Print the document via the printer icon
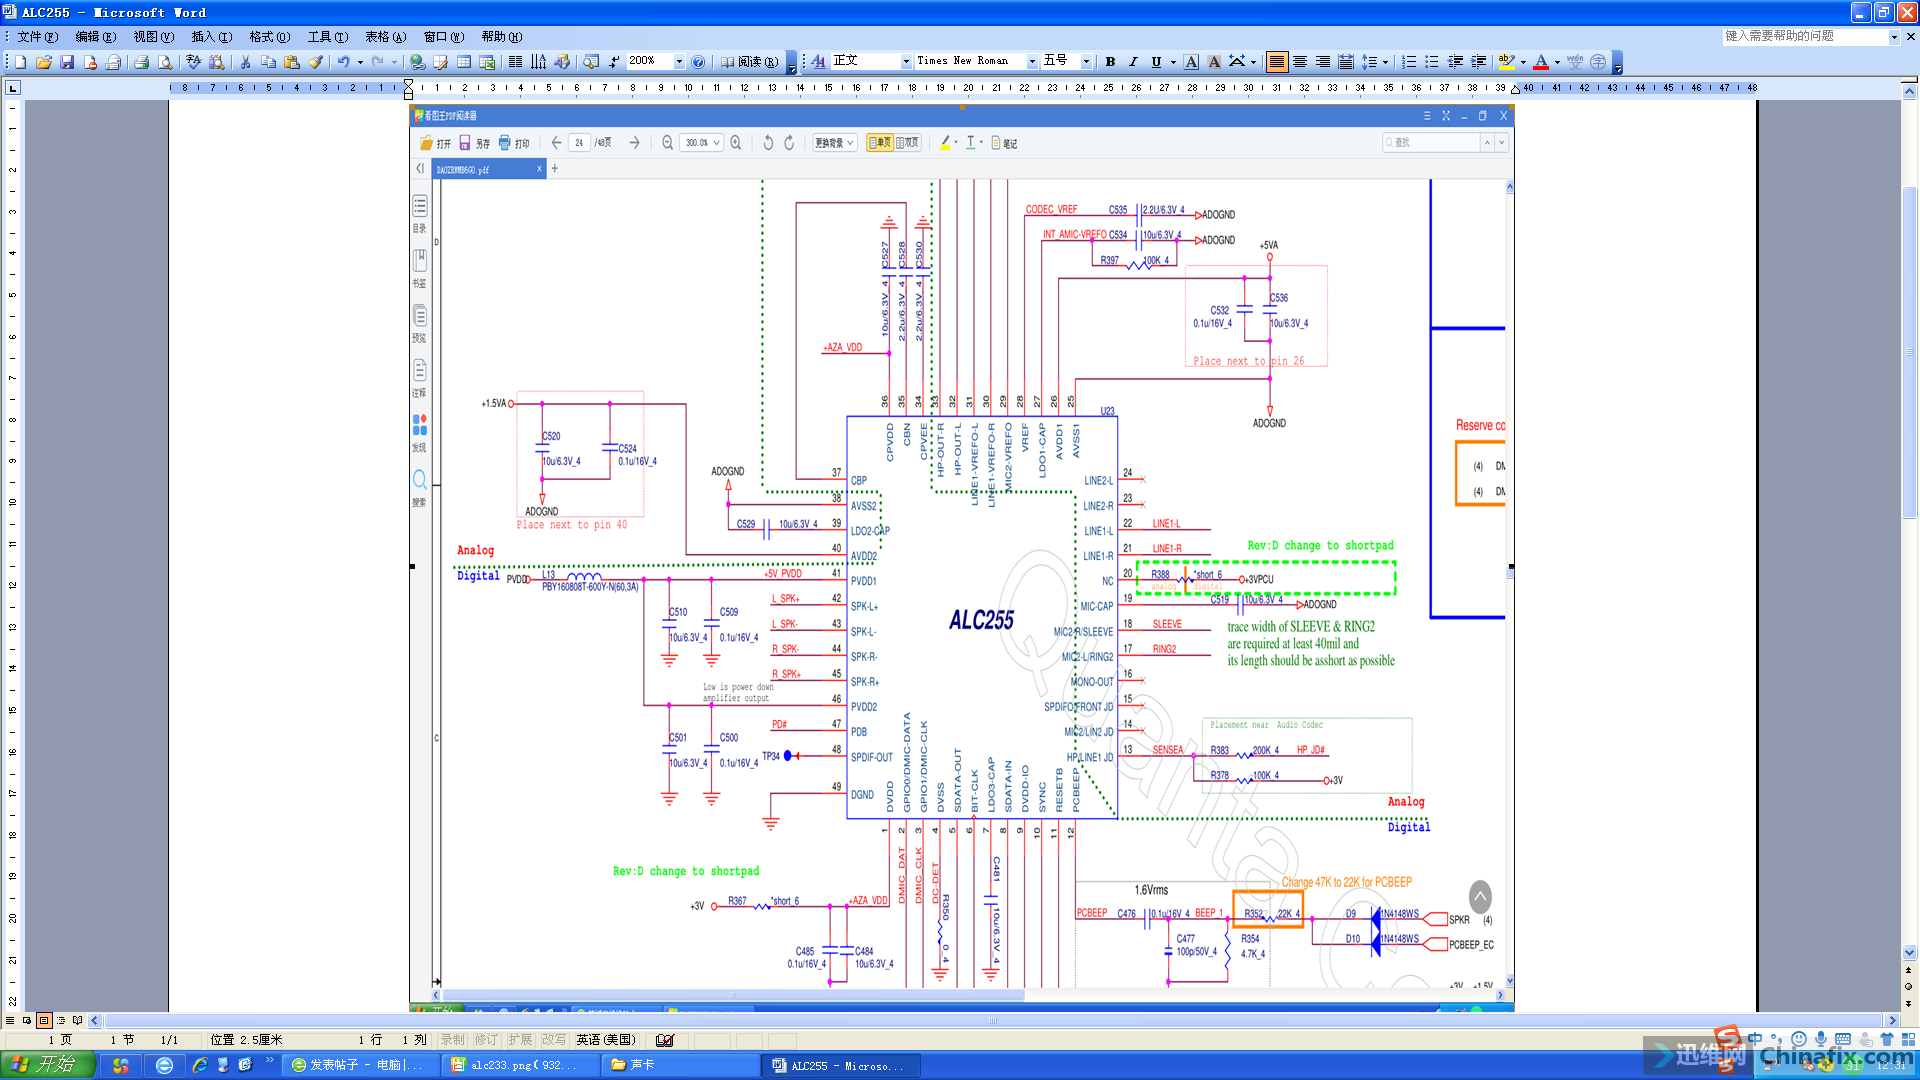Image resolution: width=1920 pixels, height=1080 pixels. [x=141, y=62]
